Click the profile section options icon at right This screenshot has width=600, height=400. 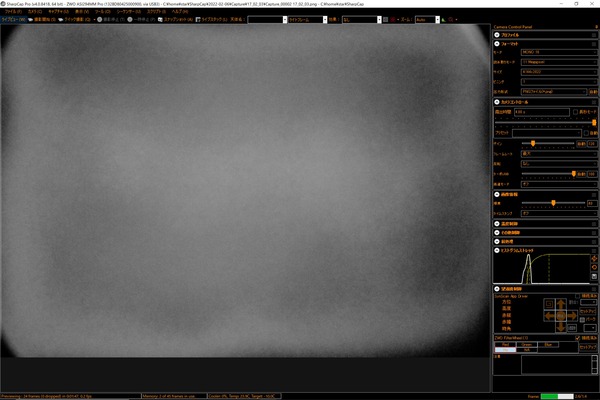(594, 35)
